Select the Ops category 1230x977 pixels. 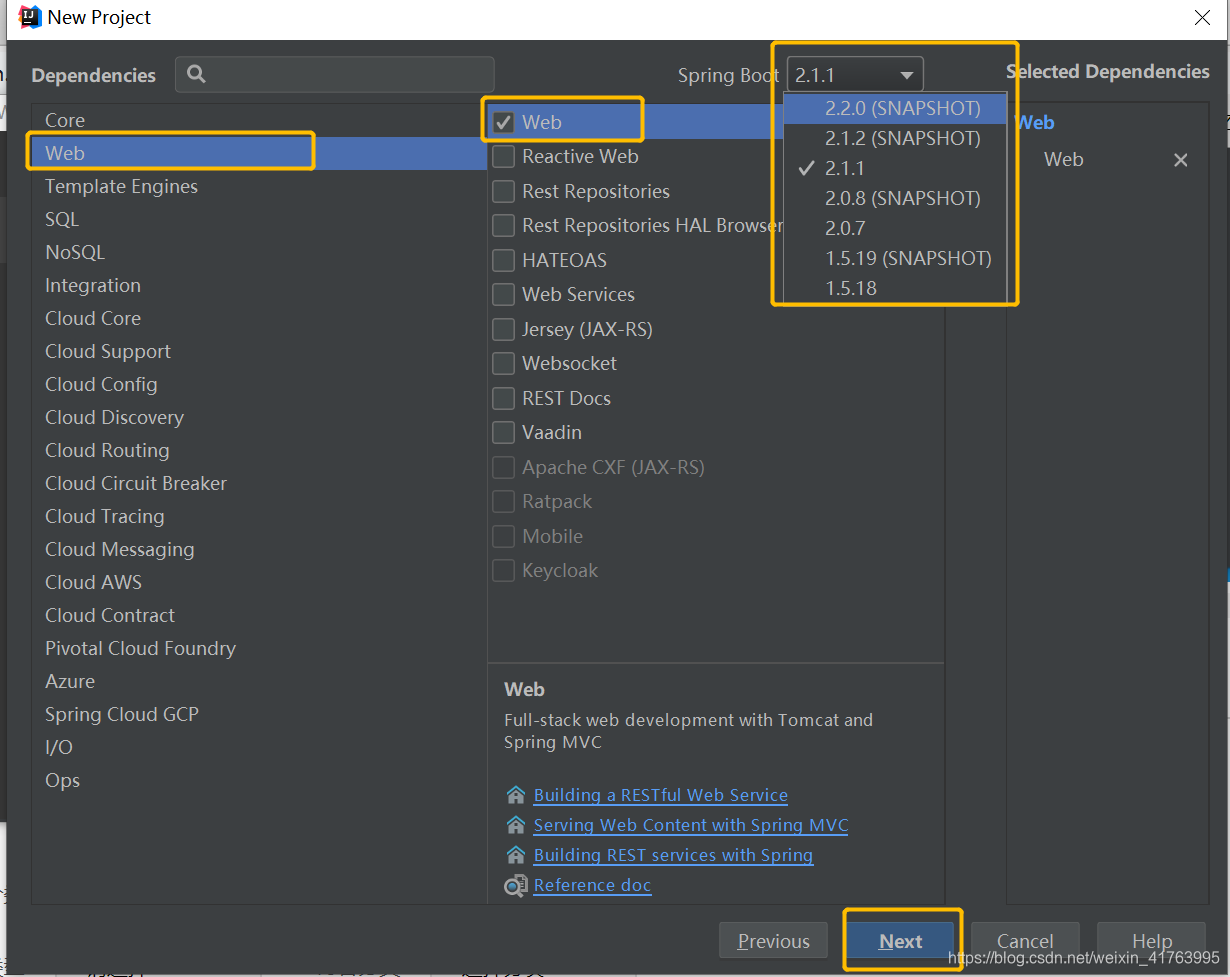coord(259,780)
